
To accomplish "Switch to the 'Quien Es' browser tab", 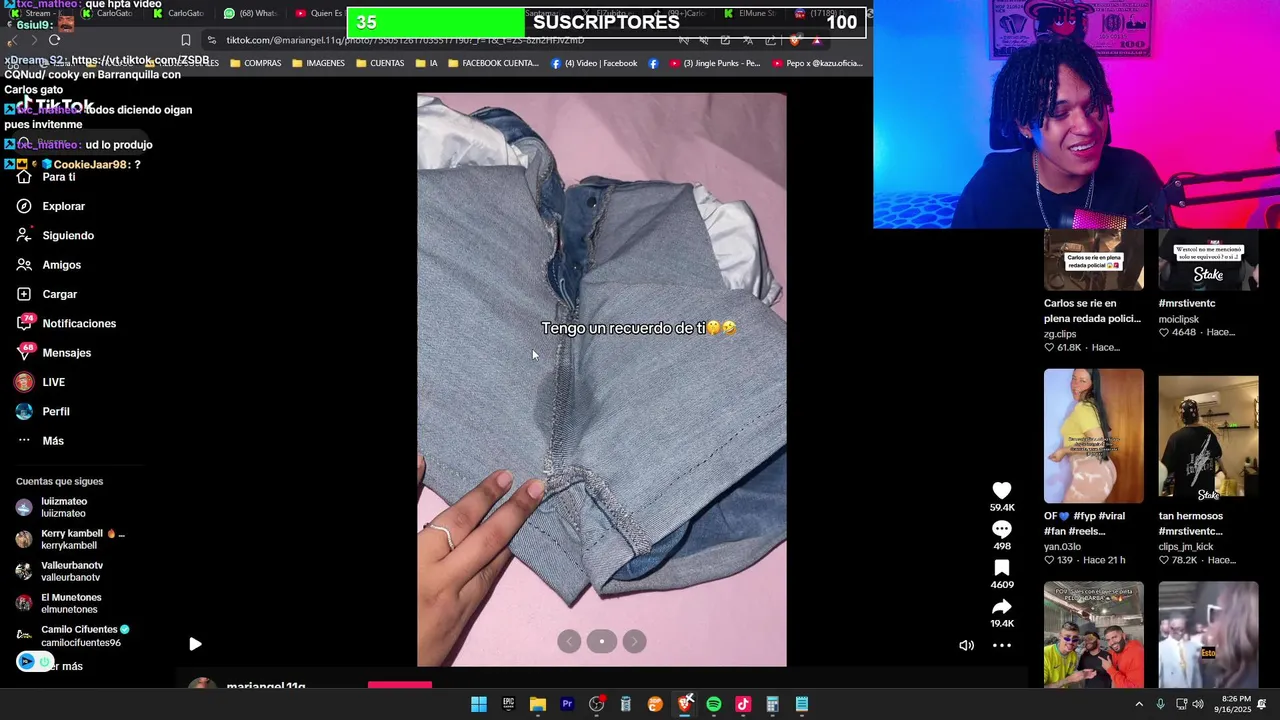I will pyautogui.click(x=320, y=13).
